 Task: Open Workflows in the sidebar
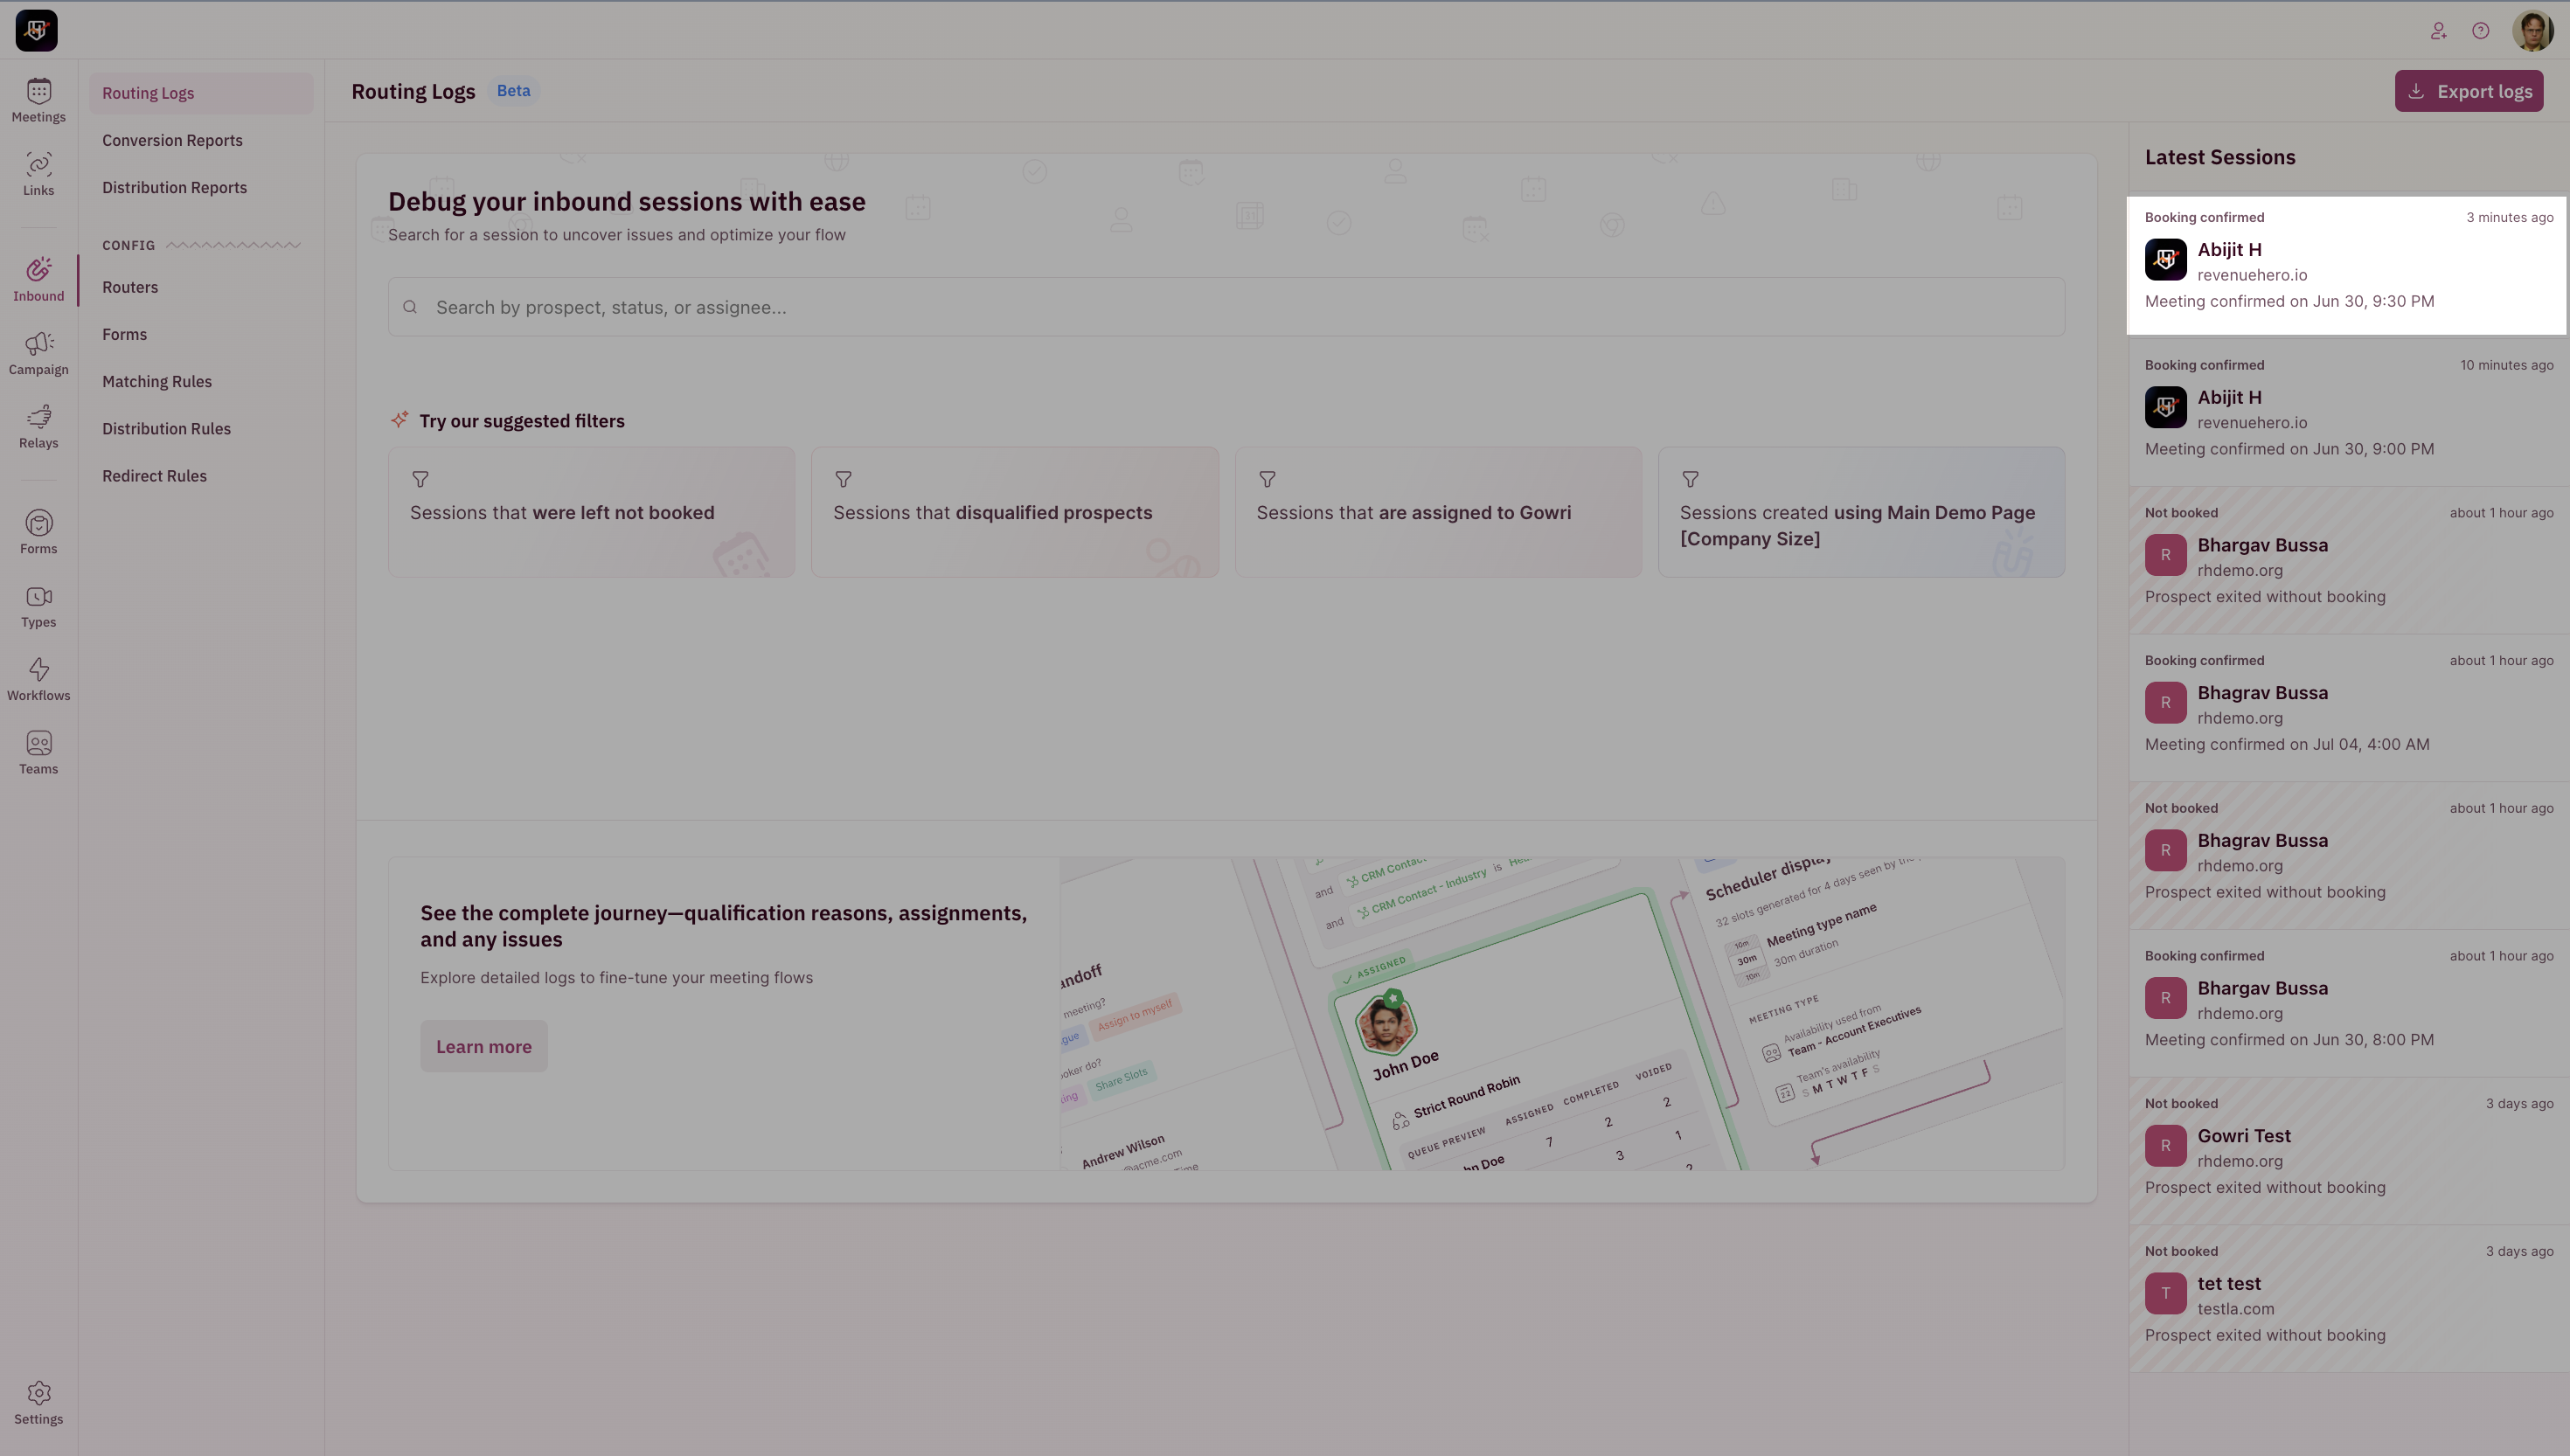39,680
